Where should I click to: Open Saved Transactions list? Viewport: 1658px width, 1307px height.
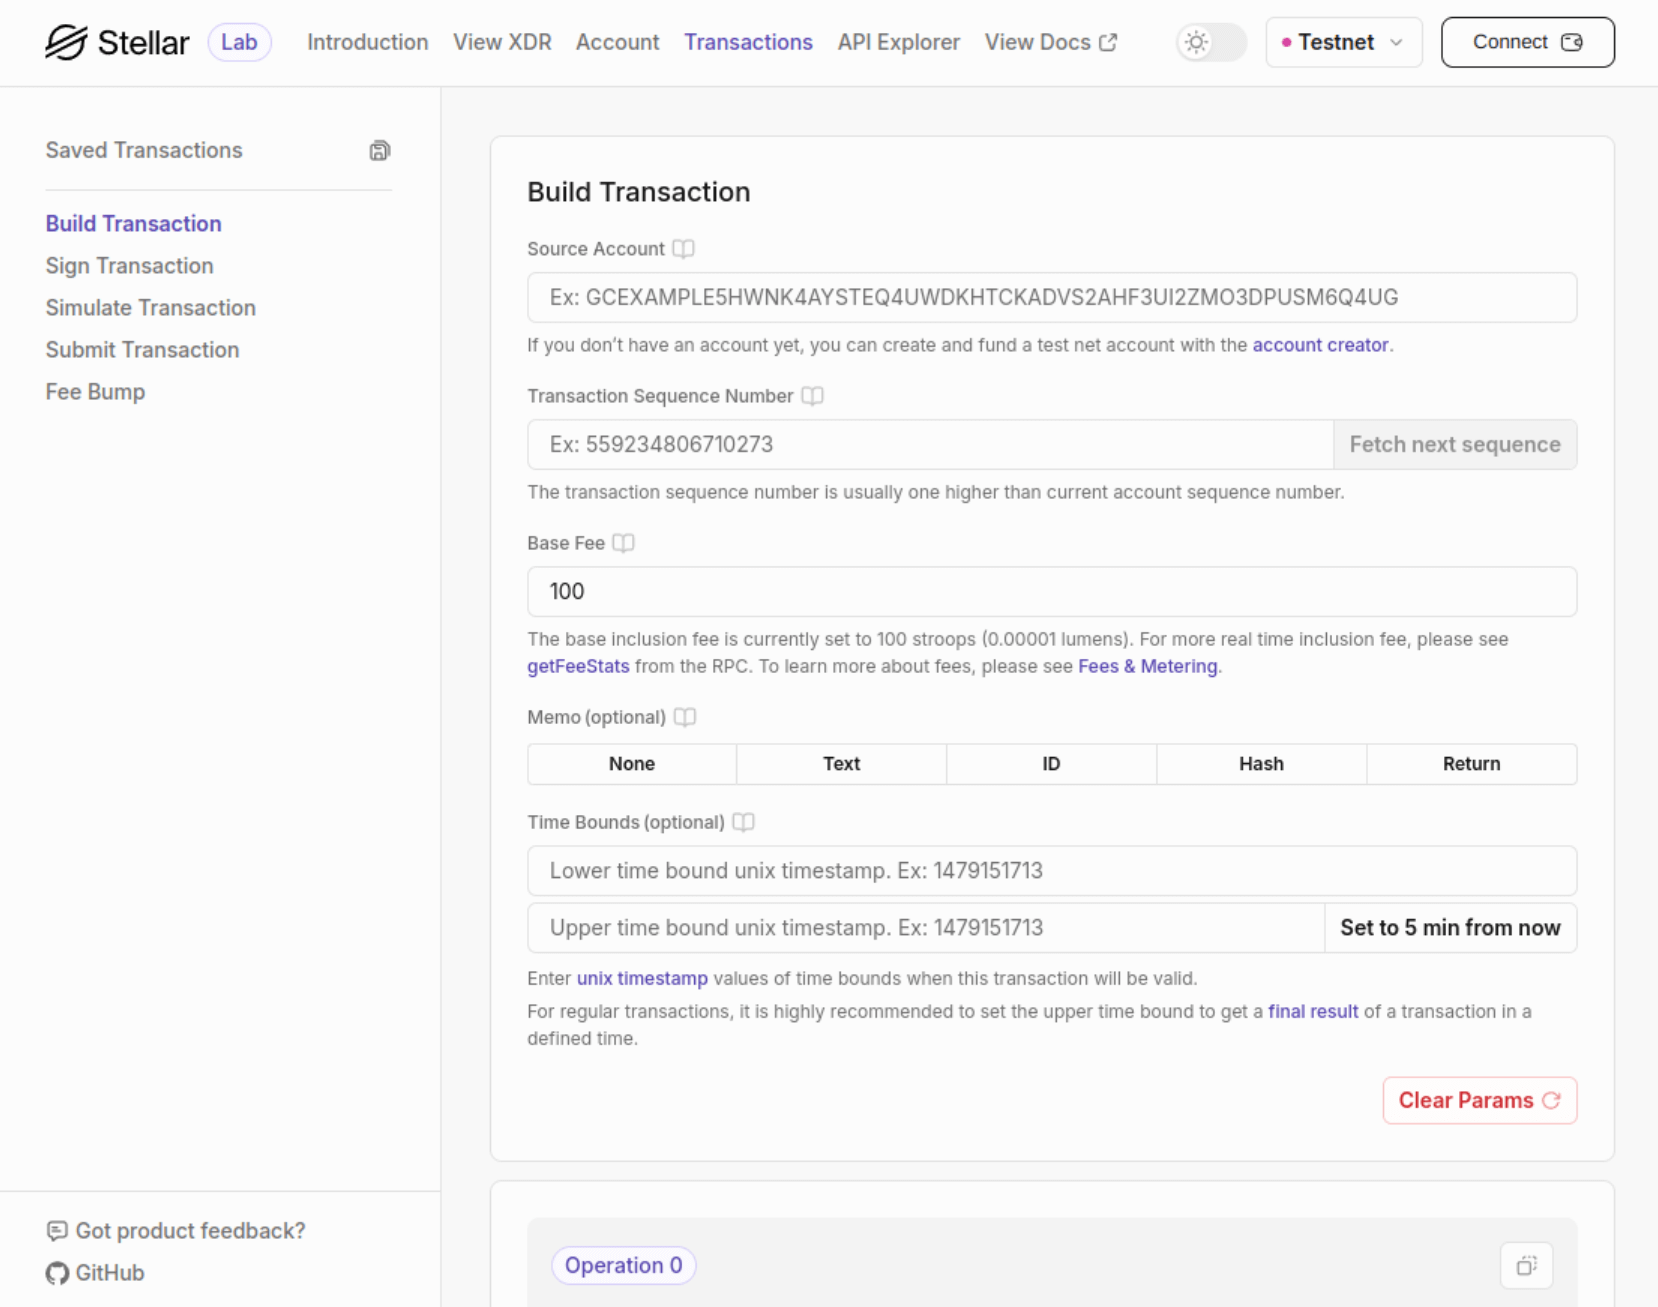click(x=144, y=150)
